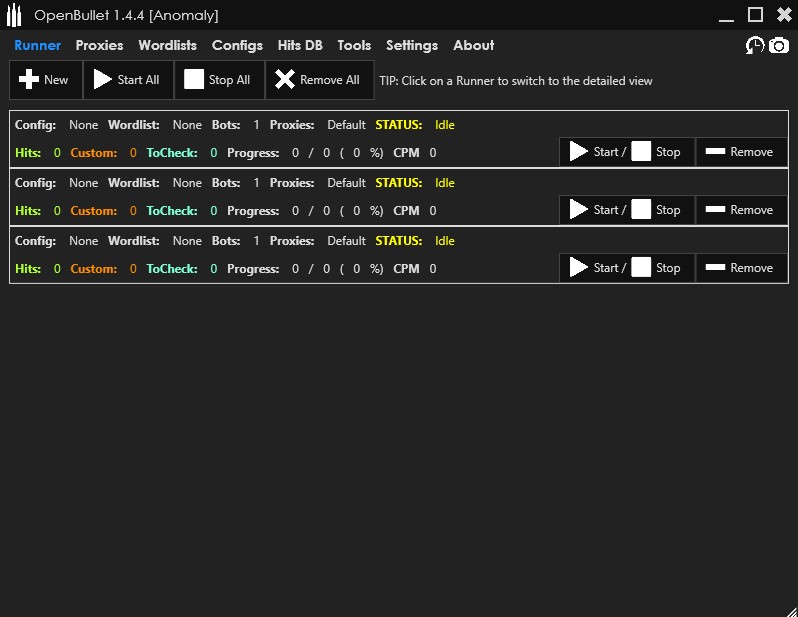Stop all runners
This screenshot has width=798, height=617.
219,79
